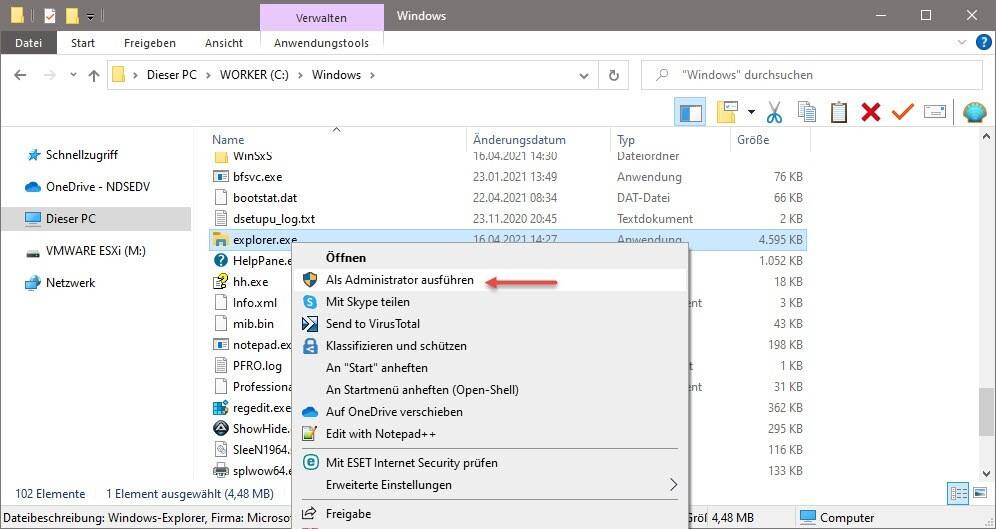Go up one folder level arrow
The width and height of the screenshot is (996, 529).
[x=94, y=75]
